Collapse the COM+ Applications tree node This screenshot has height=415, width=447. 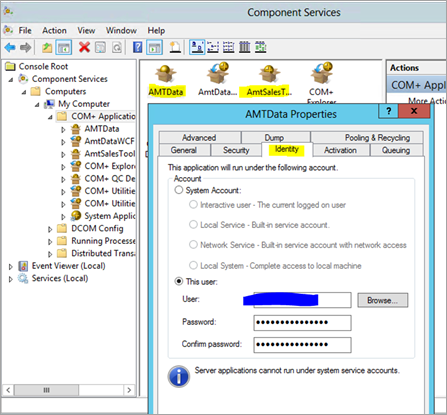click(x=50, y=117)
